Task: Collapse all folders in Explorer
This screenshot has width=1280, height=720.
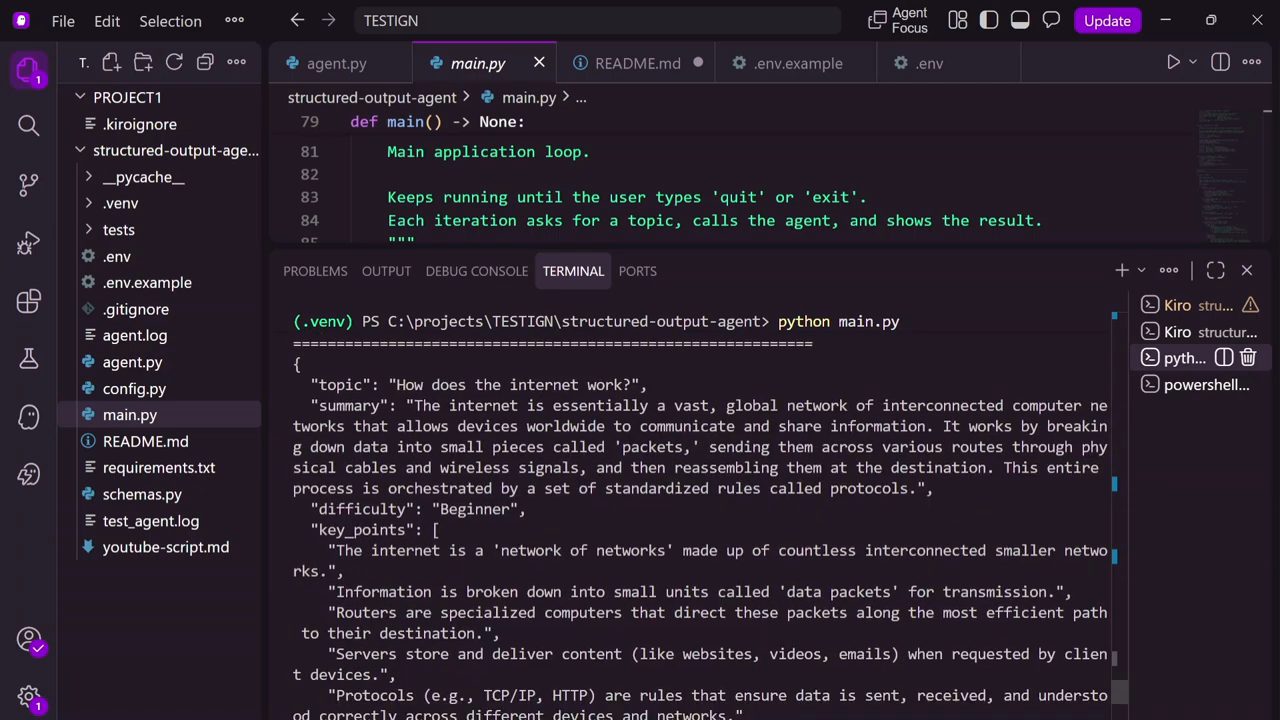Action: 205,62
